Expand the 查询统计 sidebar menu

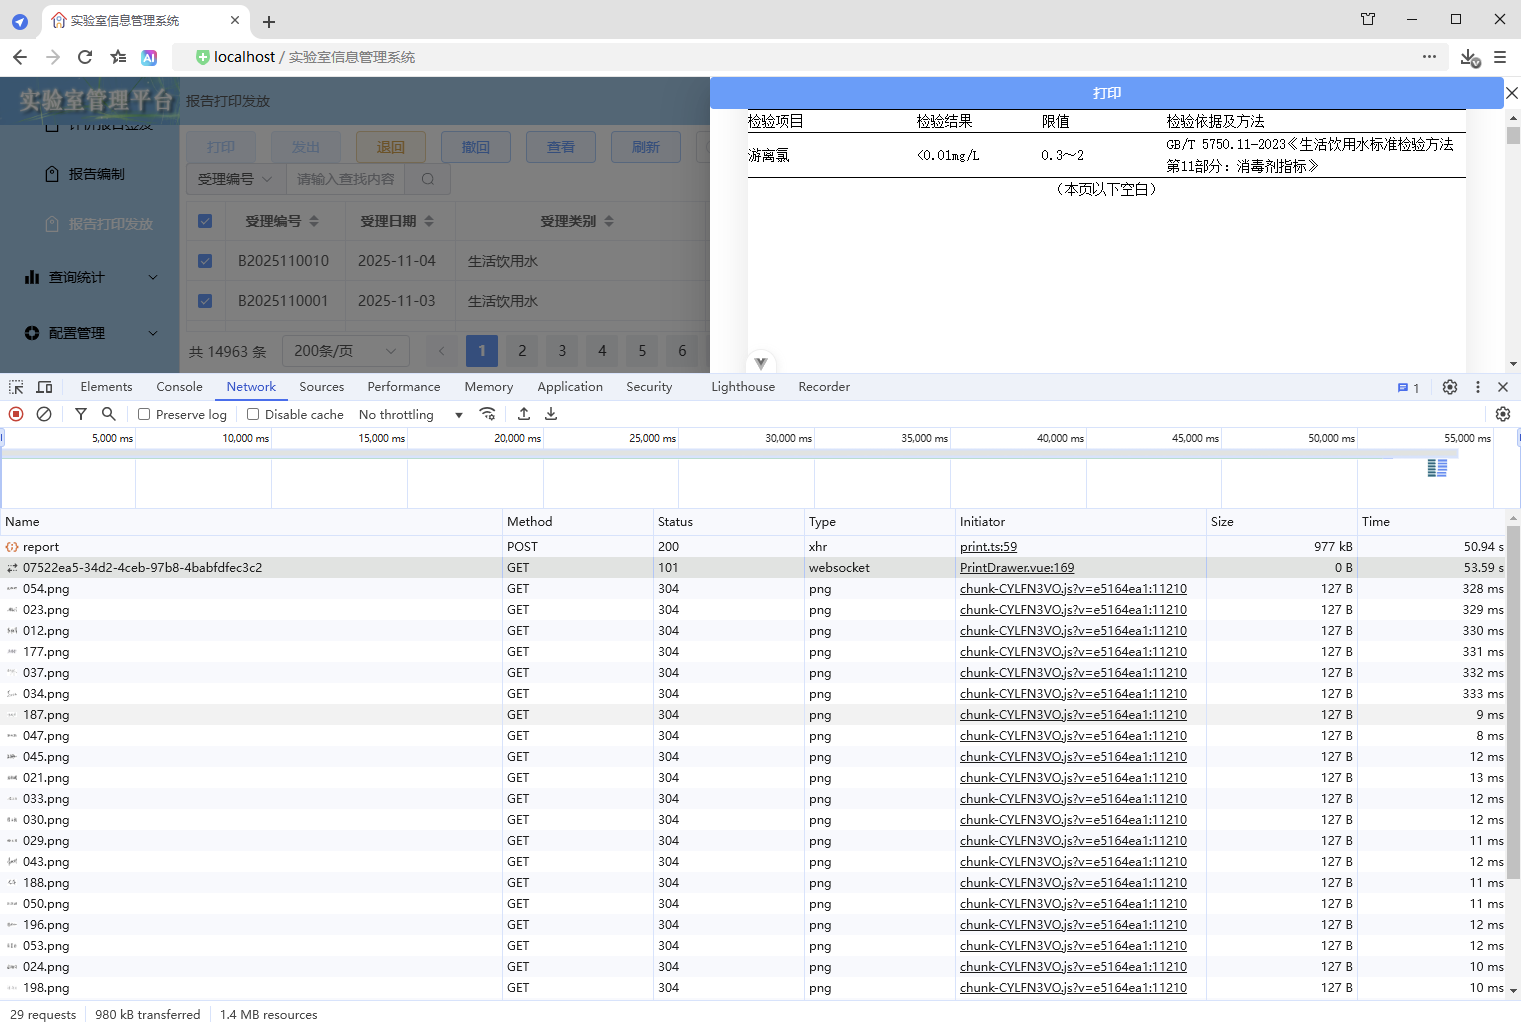click(x=91, y=277)
